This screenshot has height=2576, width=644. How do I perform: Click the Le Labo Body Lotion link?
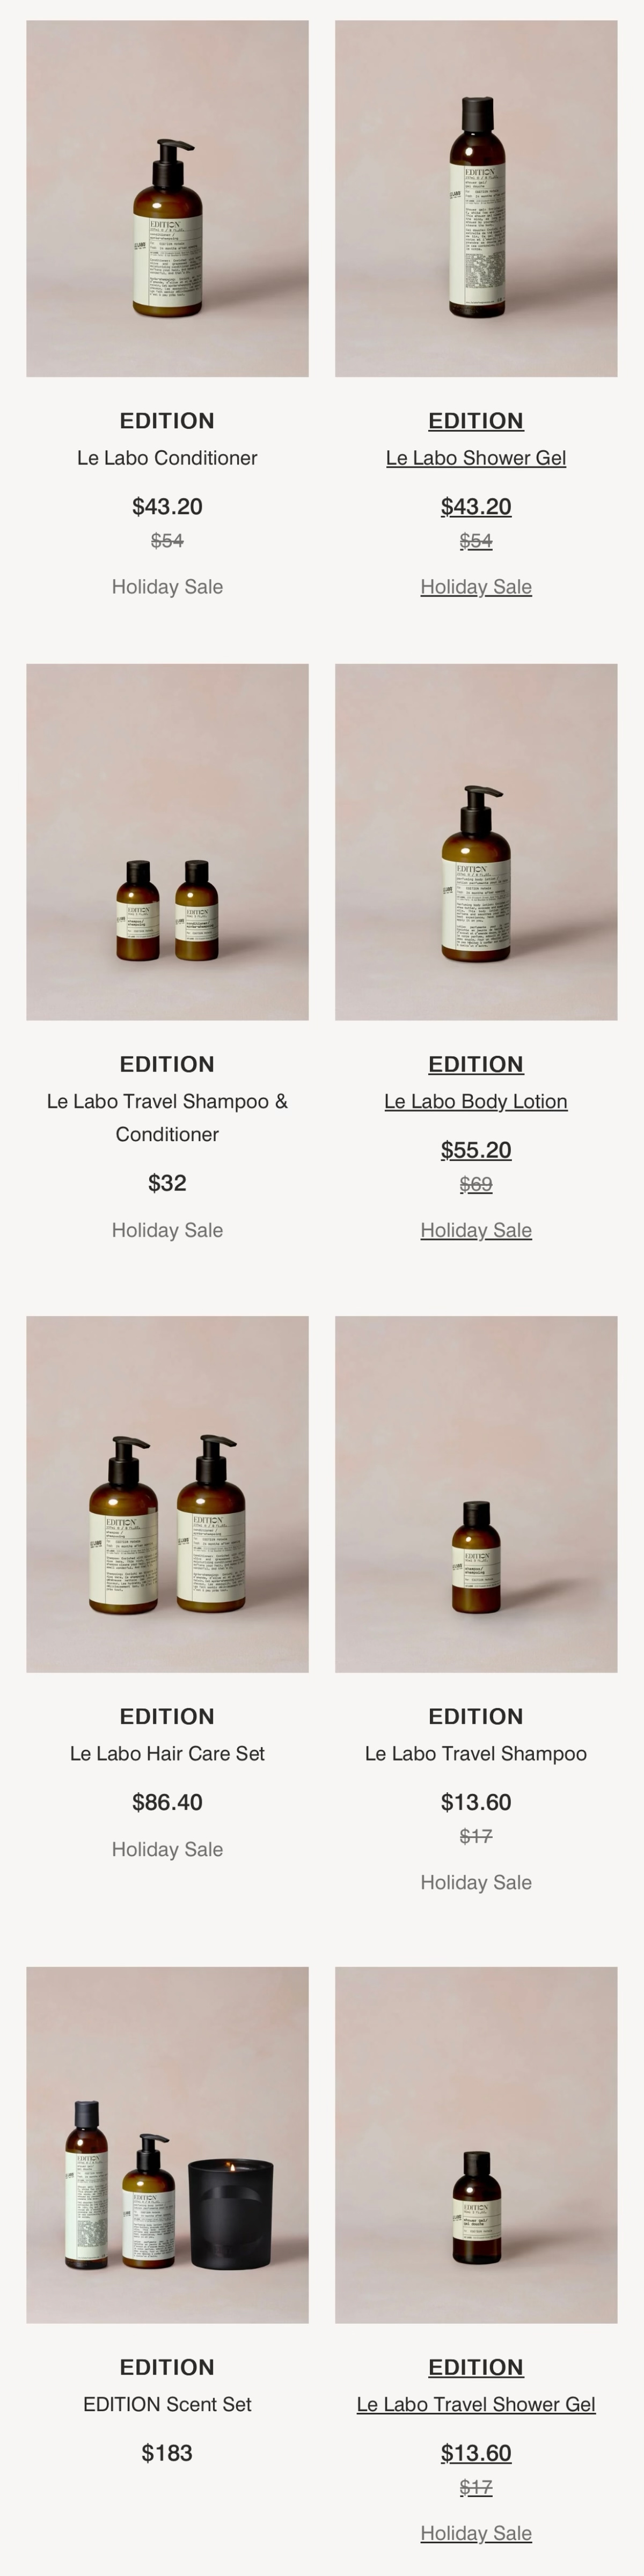476,1101
